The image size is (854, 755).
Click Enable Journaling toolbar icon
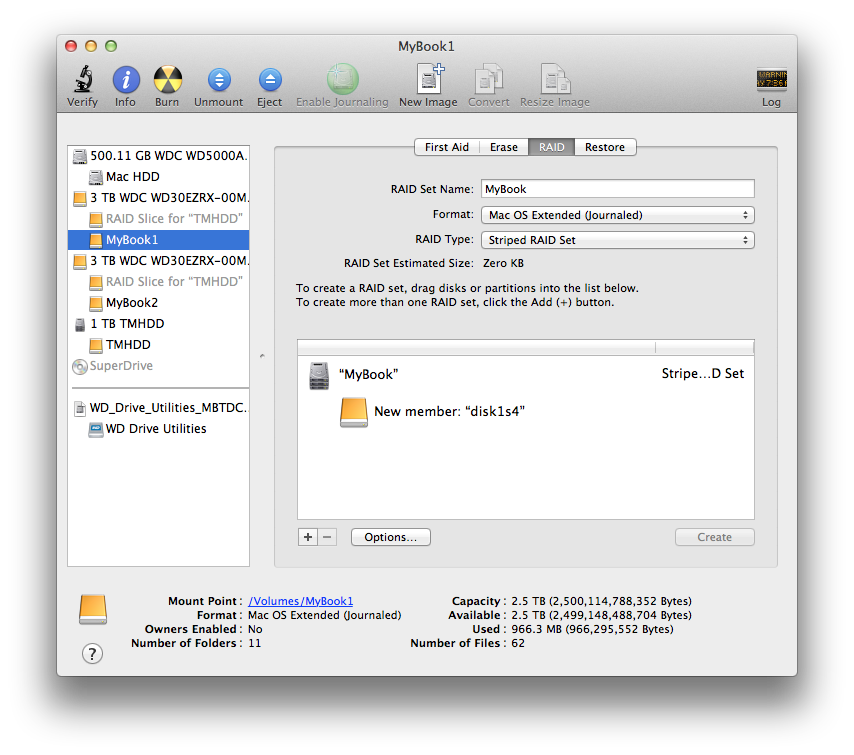(x=343, y=79)
